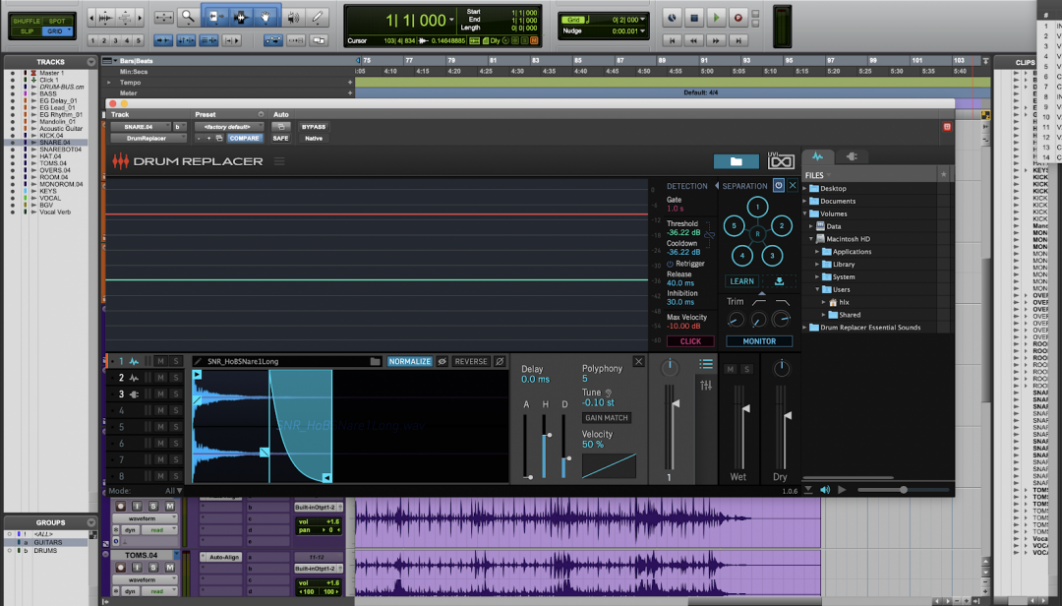
Task: Open Drum Replacer folder browser button
Action: coord(736,161)
